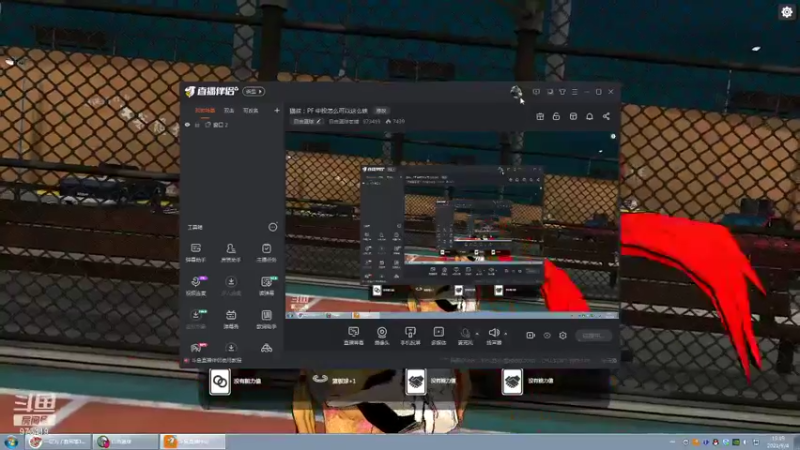The height and width of the screenshot is (450, 800).
Task: Add a camera source
Action: point(382,336)
